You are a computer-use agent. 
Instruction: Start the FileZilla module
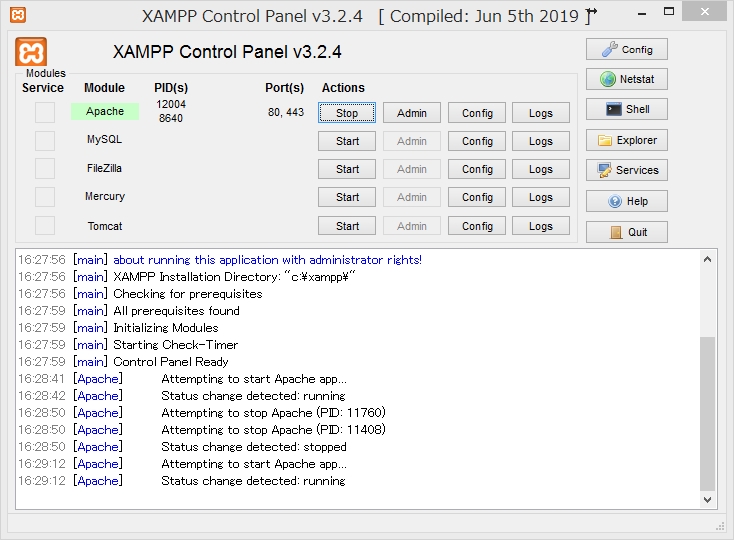[x=347, y=169]
